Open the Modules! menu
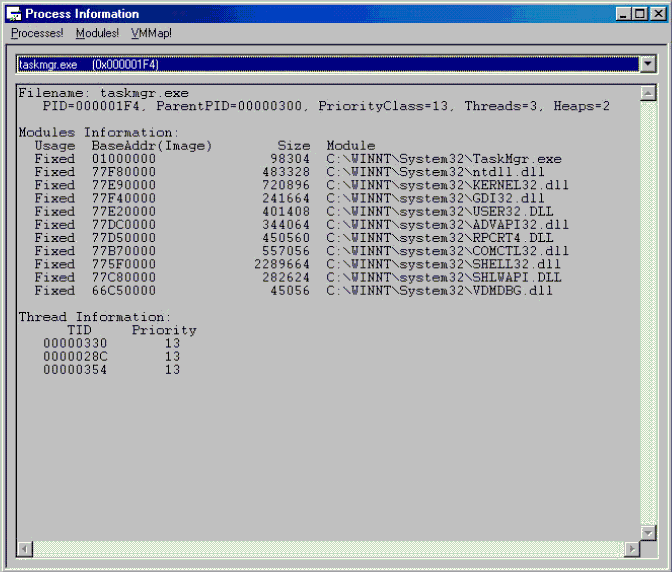Screen dimensions: 672x572 97,33
